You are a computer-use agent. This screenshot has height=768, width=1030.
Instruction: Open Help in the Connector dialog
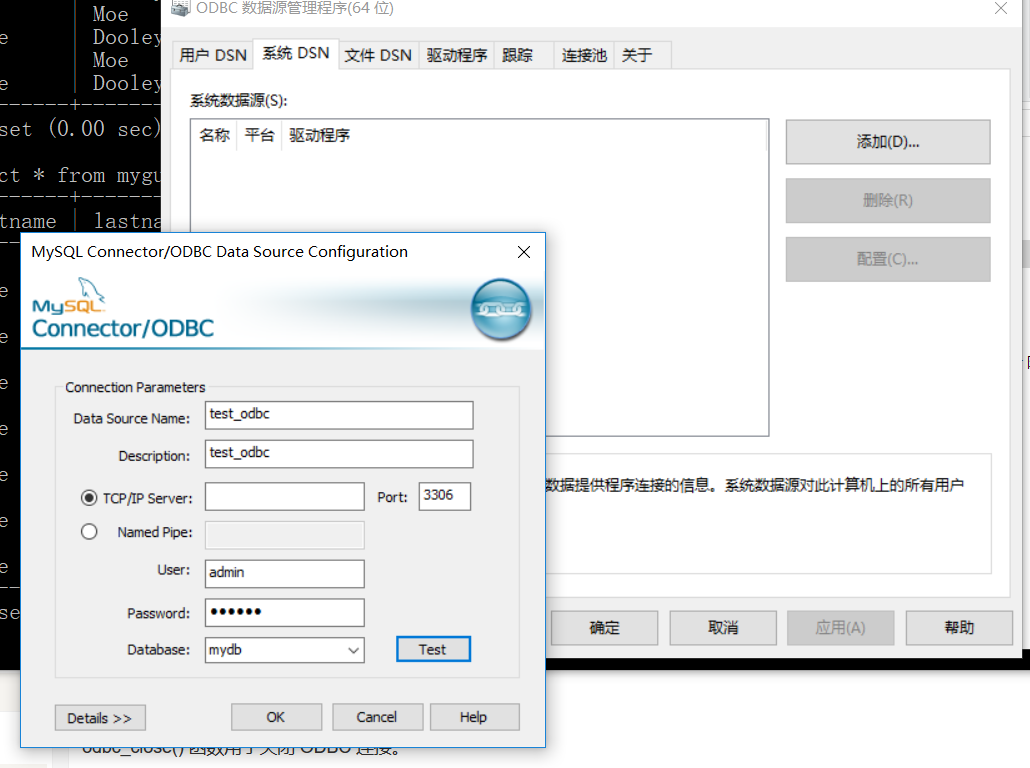pyautogui.click(x=473, y=717)
